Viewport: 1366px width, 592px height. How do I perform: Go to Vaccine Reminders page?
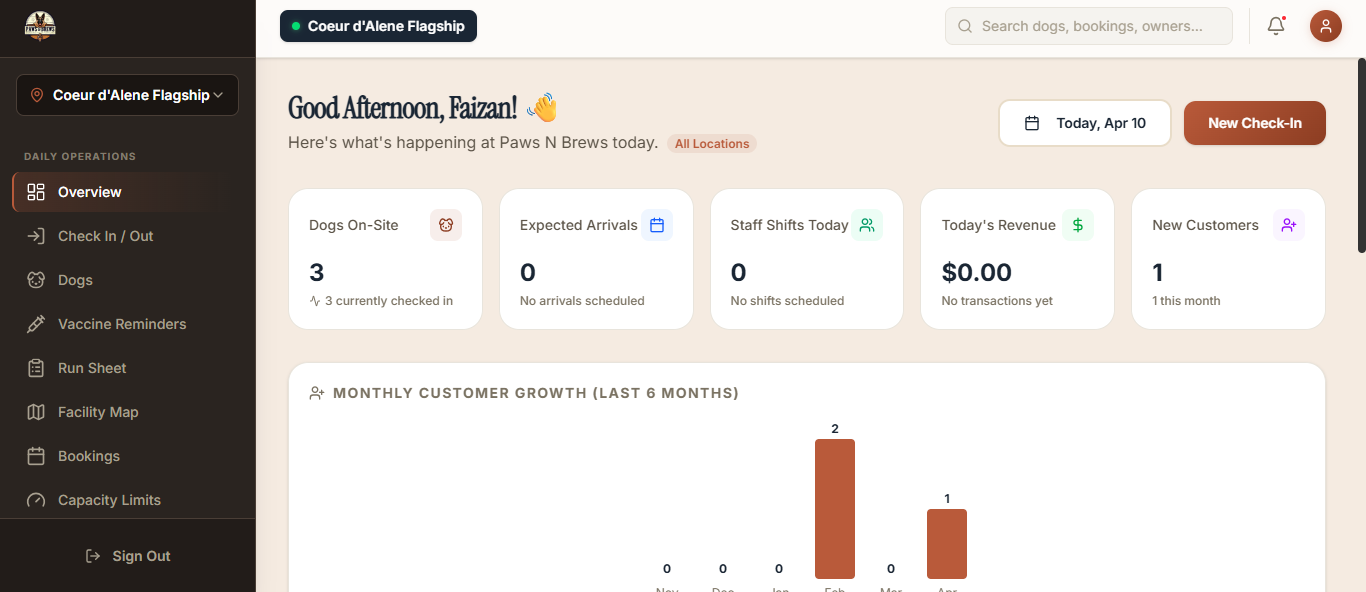[121, 324]
